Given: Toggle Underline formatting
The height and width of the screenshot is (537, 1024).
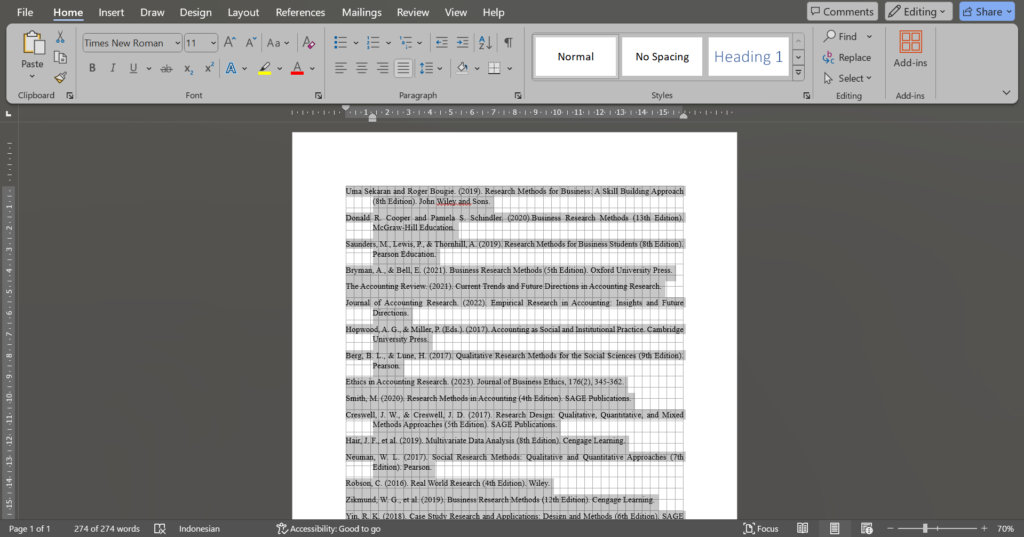Looking at the screenshot, I should (x=133, y=69).
